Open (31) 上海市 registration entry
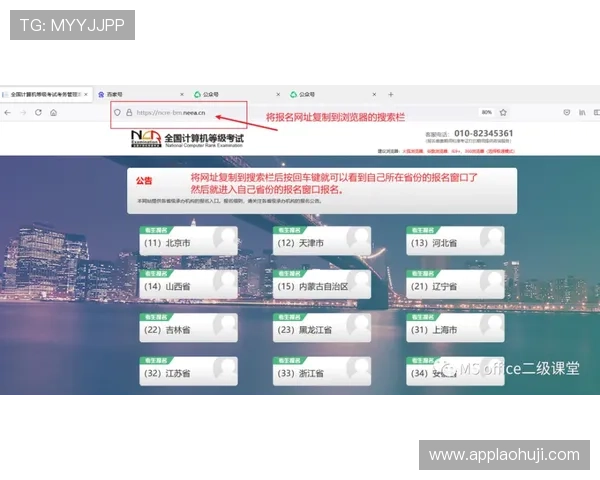 click(x=455, y=328)
